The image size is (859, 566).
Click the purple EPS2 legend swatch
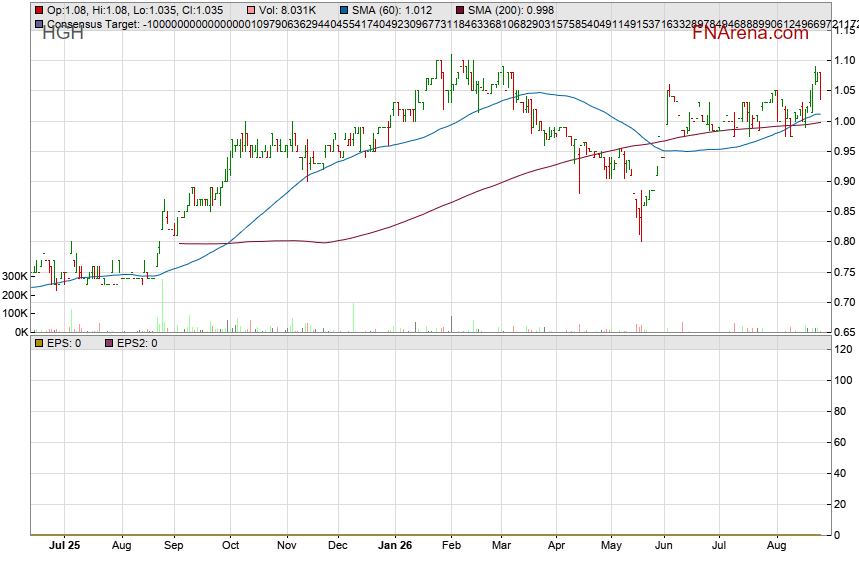click(x=109, y=344)
